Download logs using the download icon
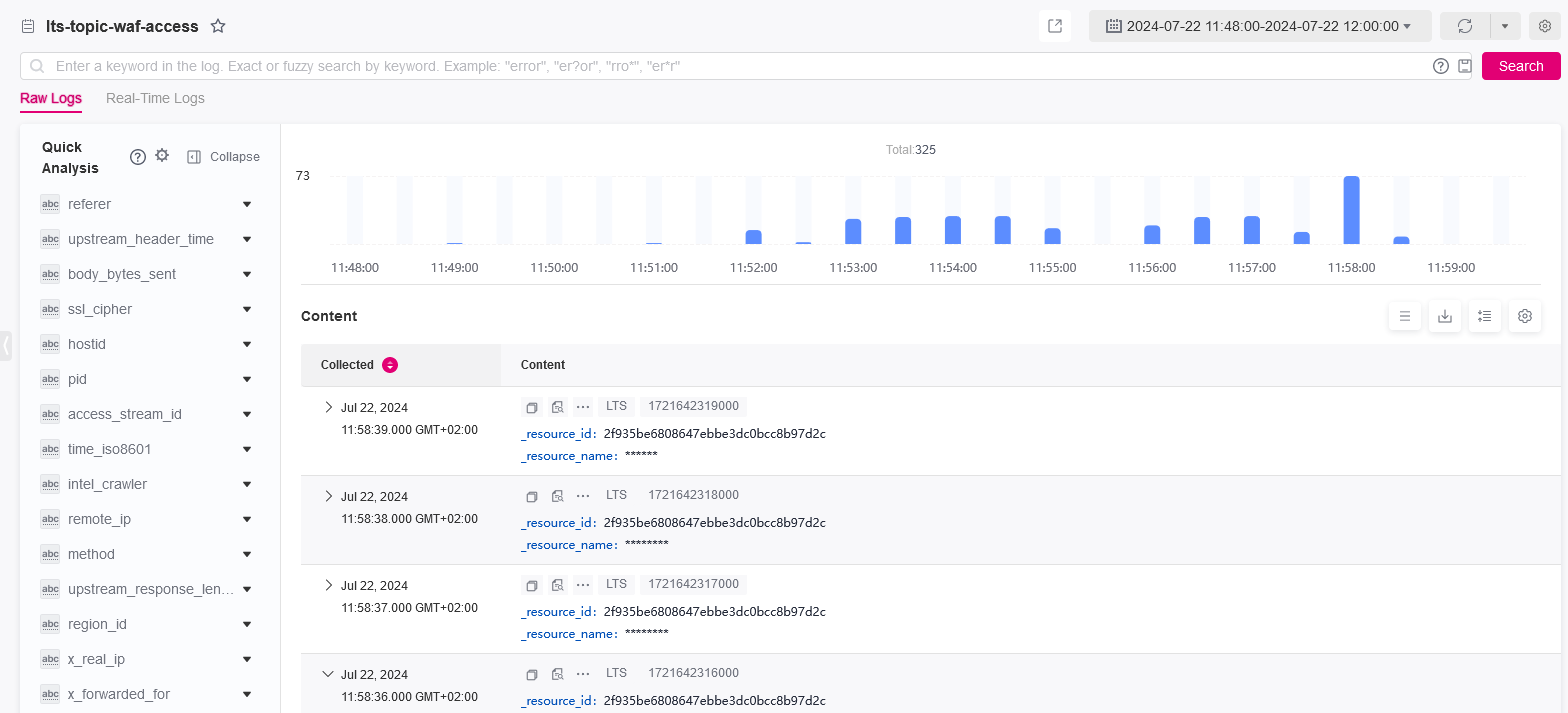 click(1444, 316)
